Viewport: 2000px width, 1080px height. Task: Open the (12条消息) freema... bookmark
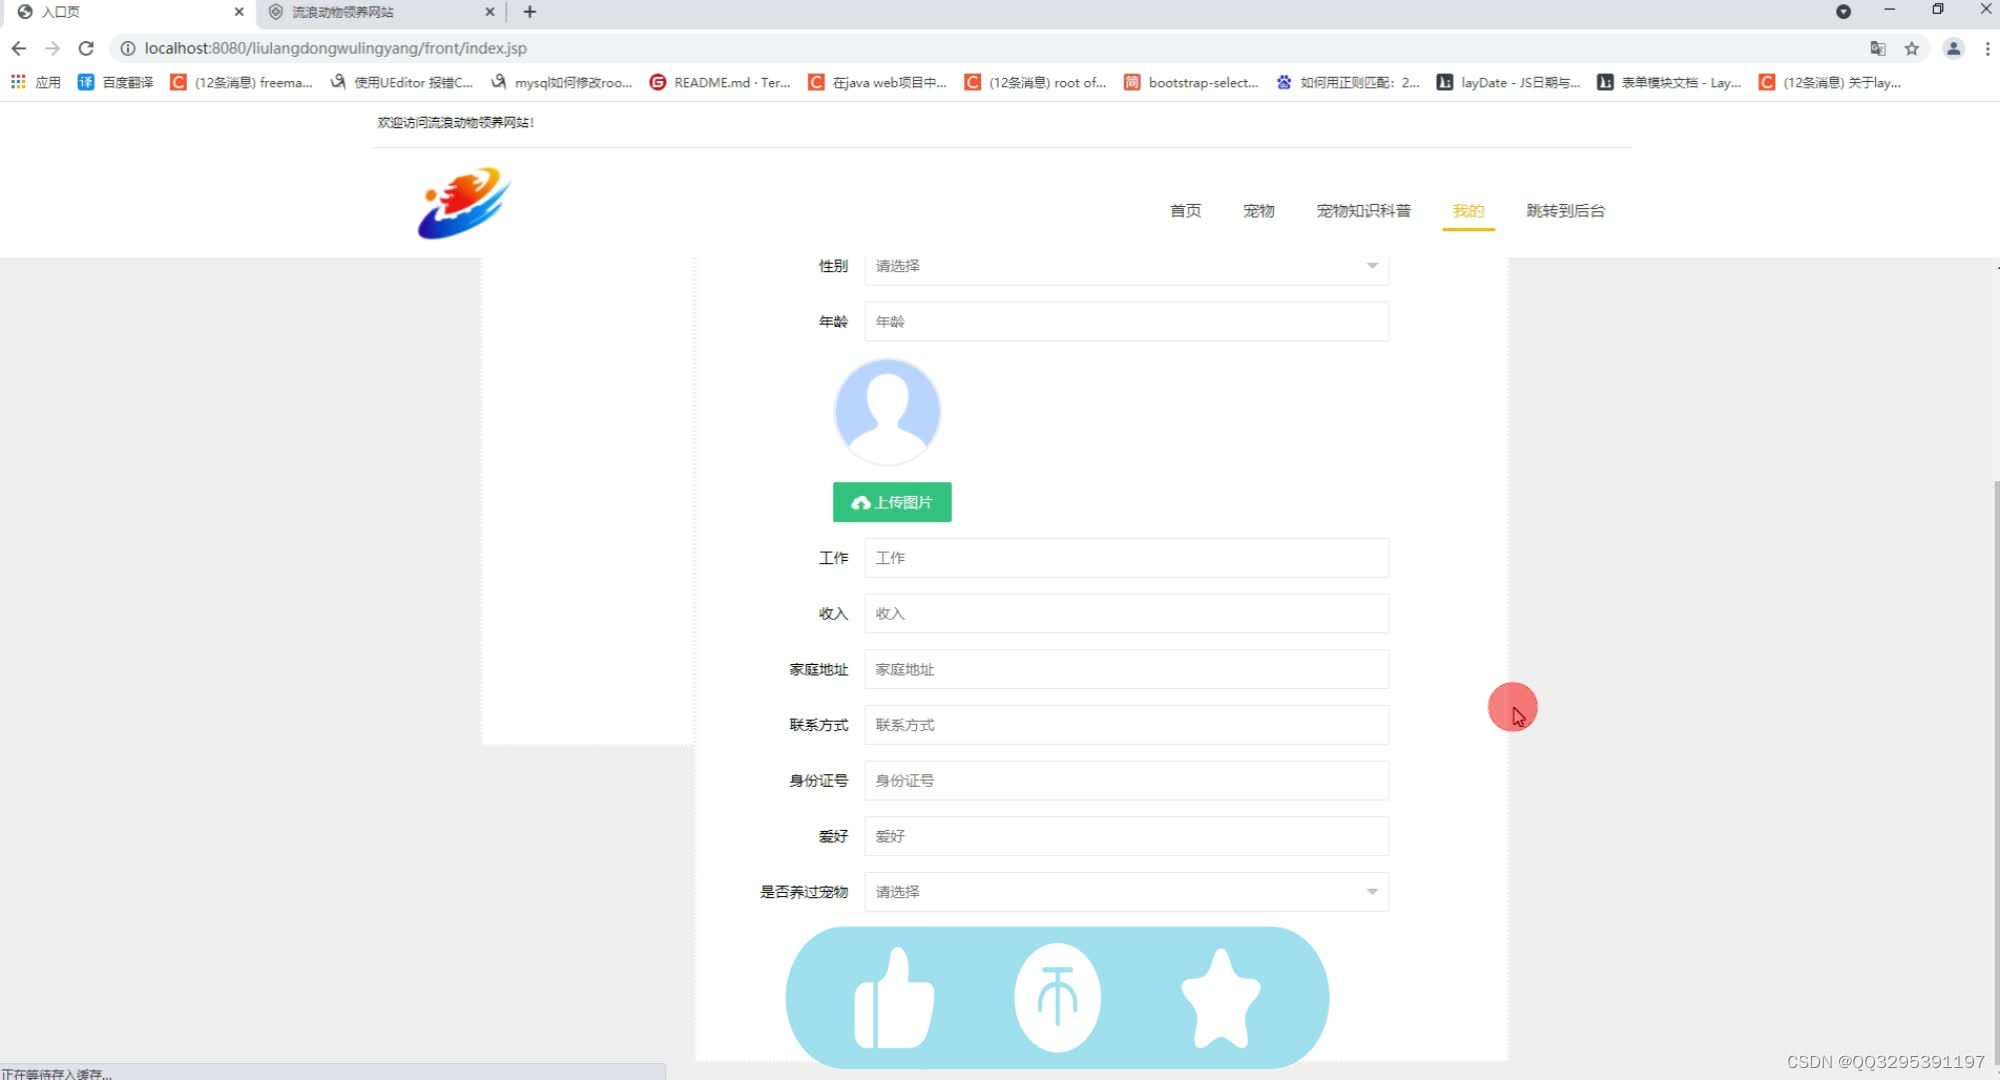pyautogui.click(x=242, y=82)
